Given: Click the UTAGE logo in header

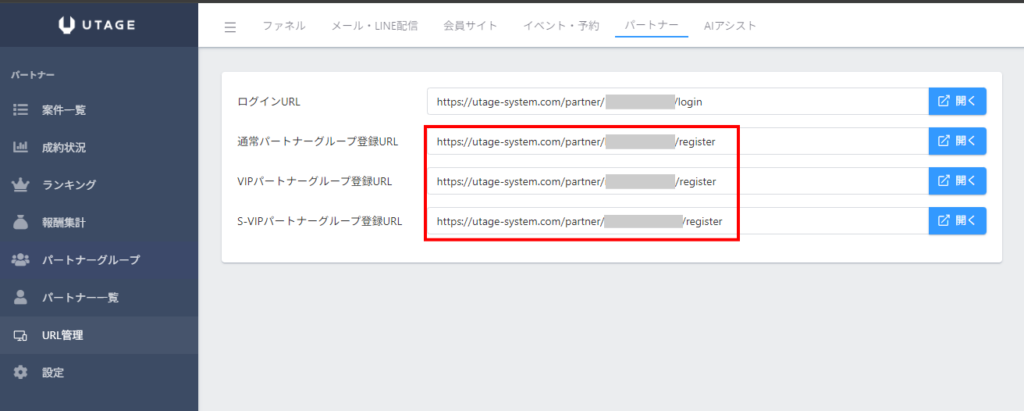Looking at the screenshot, I should (x=98, y=25).
